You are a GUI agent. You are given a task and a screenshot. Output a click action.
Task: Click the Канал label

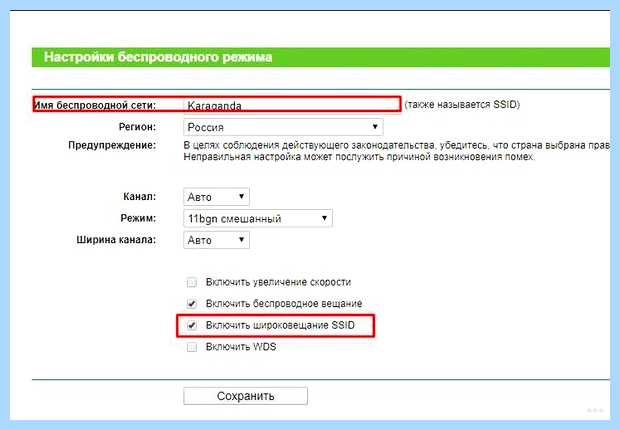(x=140, y=197)
